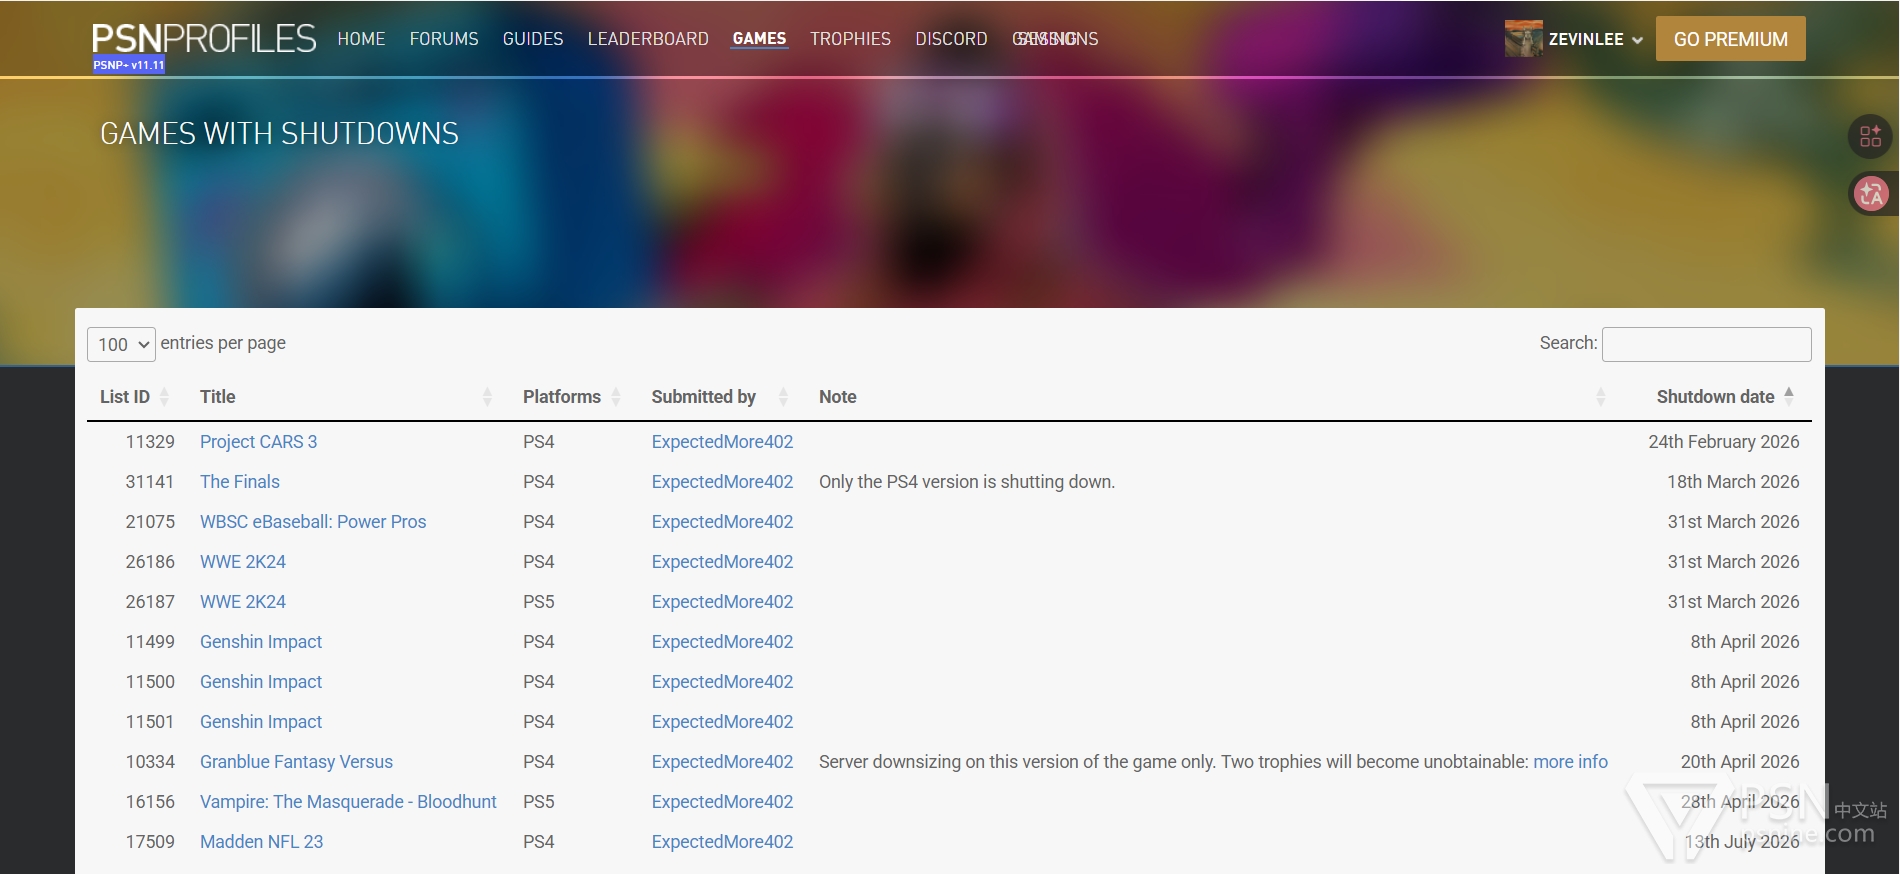This screenshot has height=874, width=1900.
Task: Sort by Shutdown date arrow
Action: (x=1789, y=396)
